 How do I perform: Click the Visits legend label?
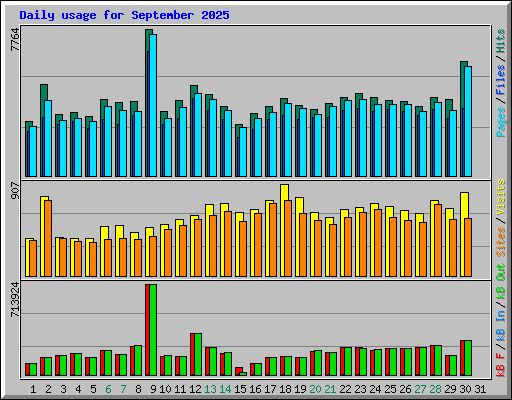[x=501, y=198]
